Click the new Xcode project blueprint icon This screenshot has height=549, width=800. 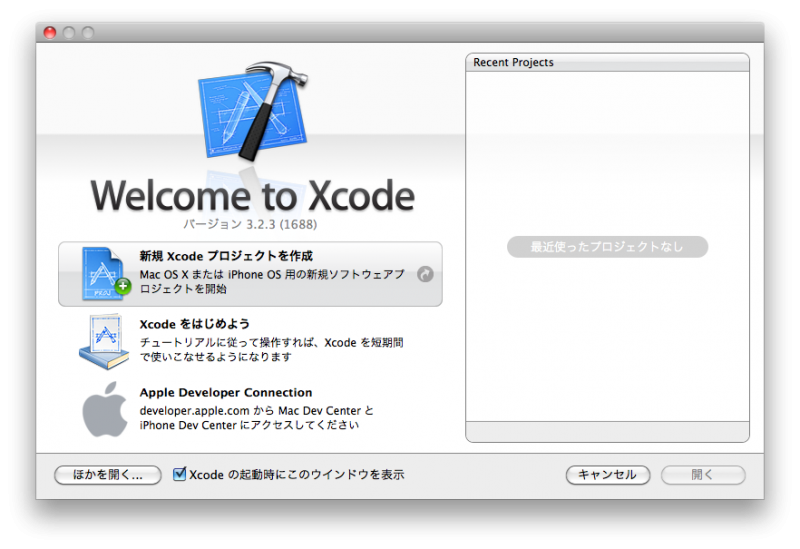[x=106, y=274]
